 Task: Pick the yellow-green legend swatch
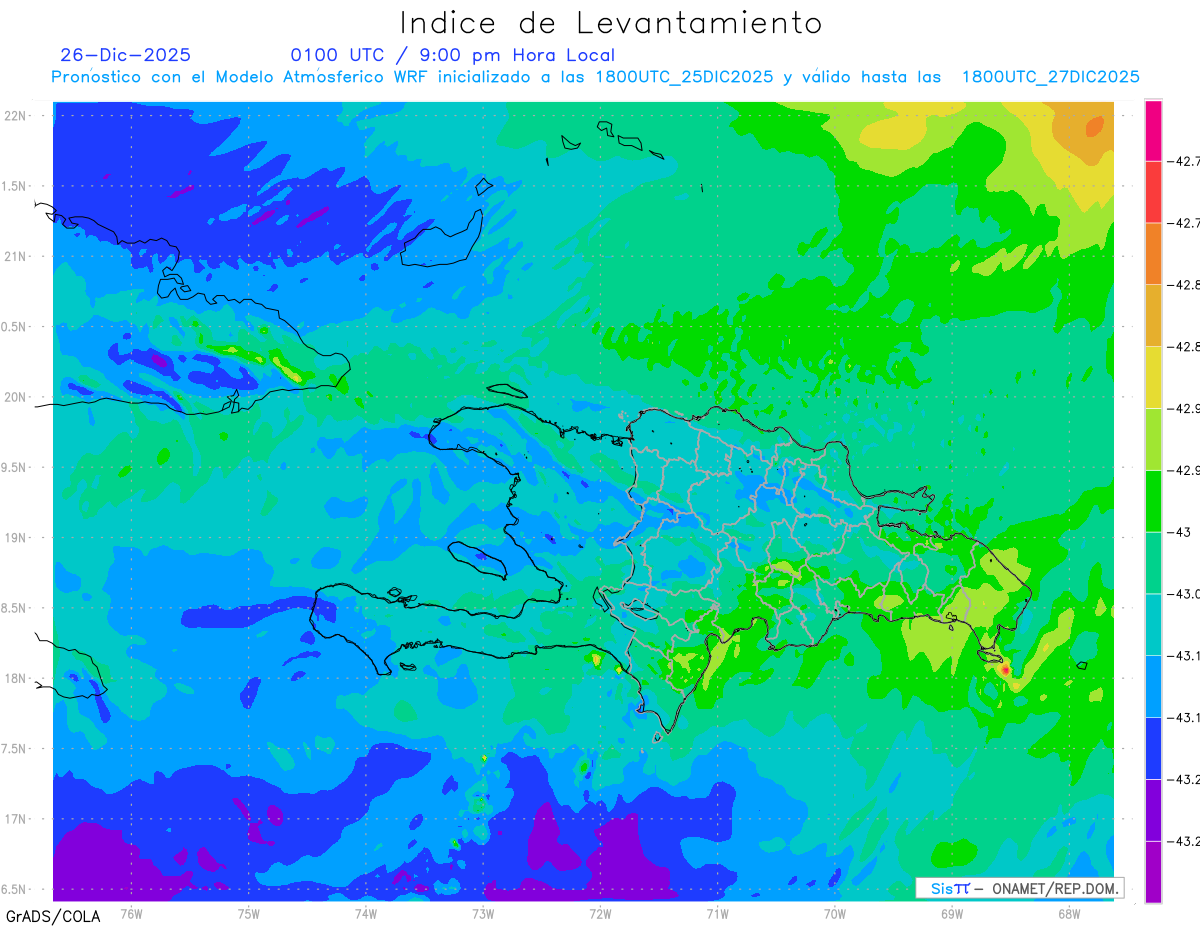point(1153,439)
